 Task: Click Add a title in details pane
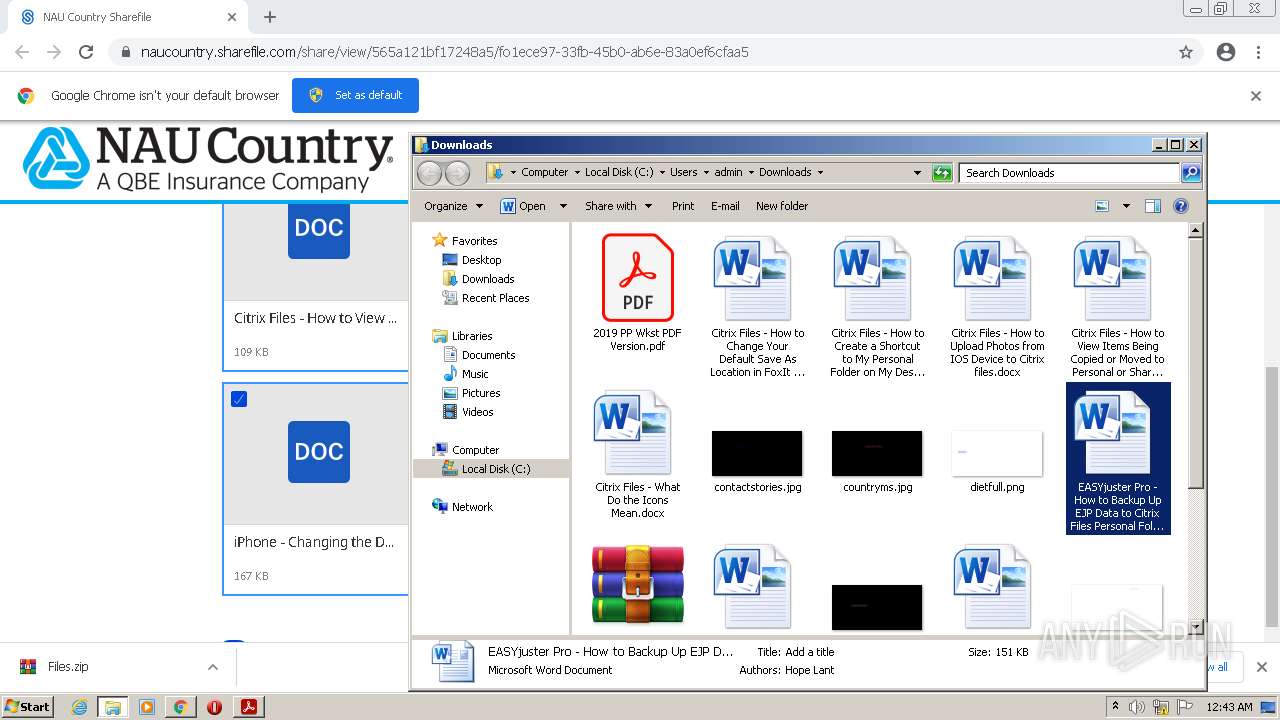pyautogui.click(x=809, y=652)
